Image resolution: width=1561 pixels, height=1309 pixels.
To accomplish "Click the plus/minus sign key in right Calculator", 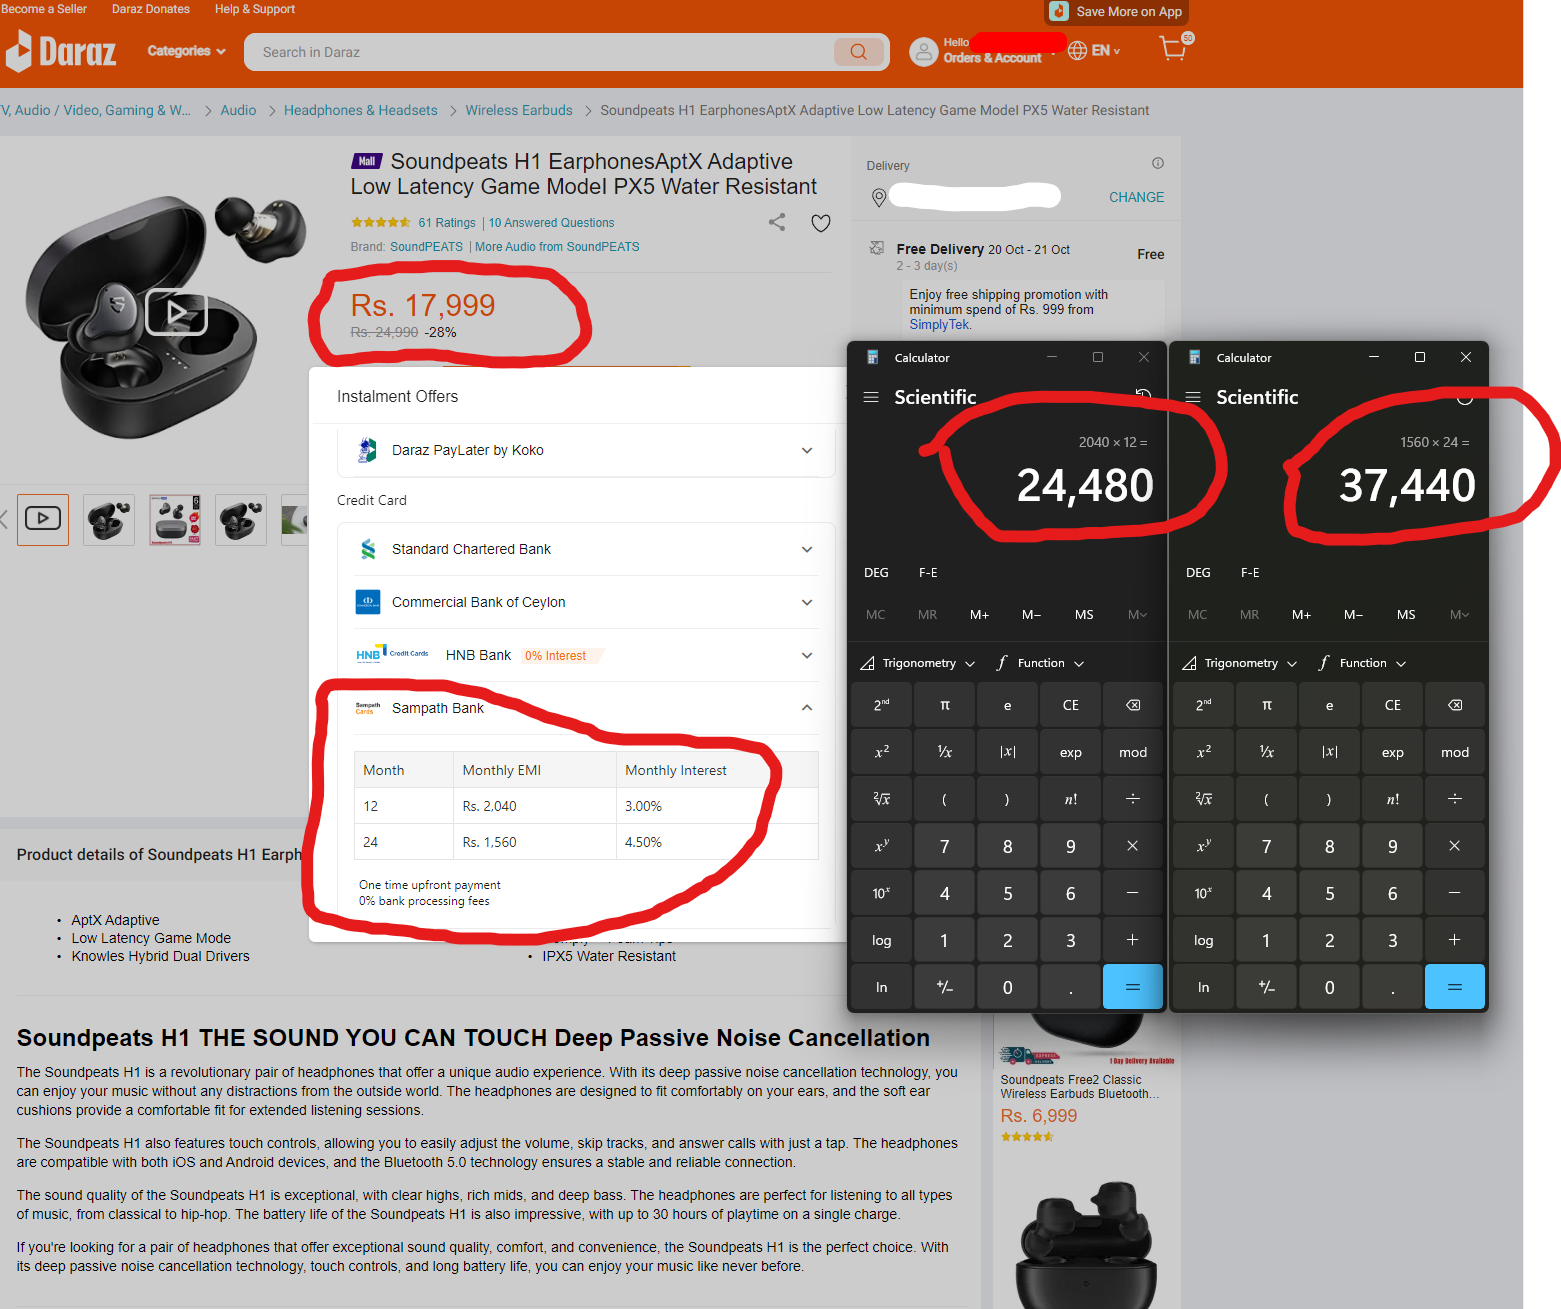I will pyautogui.click(x=1267, y=987).
